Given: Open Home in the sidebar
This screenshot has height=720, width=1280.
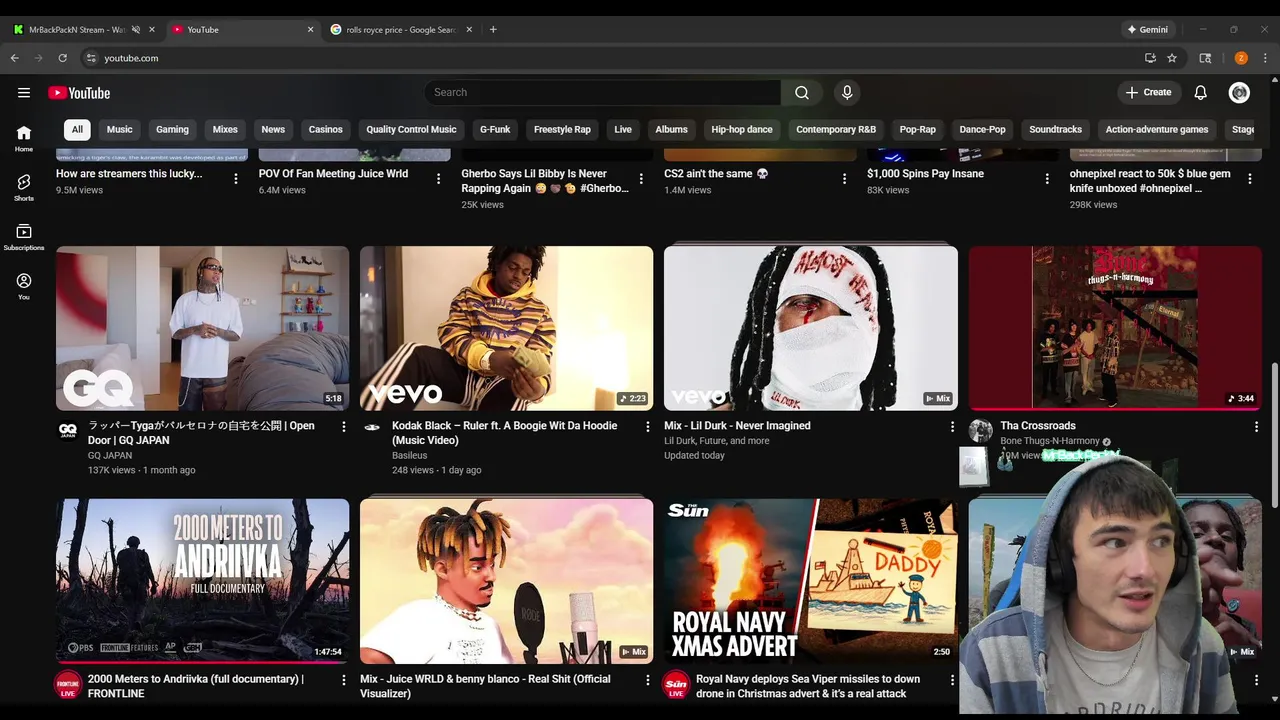Looking at the screenshot, I should (24, 138).
